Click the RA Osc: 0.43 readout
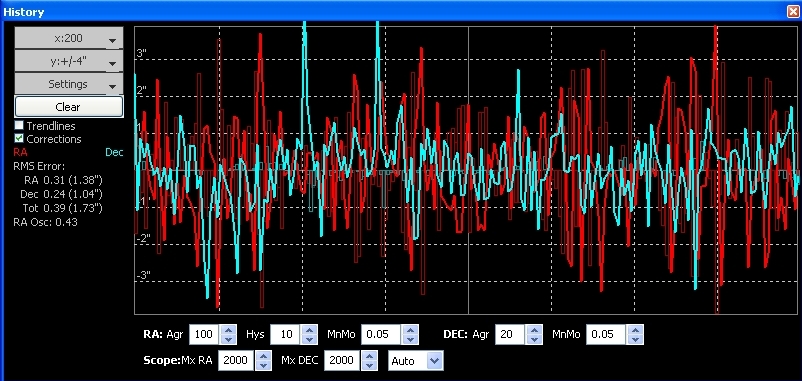Viewport: 802px width, 381px height. (x=46, y=222)
